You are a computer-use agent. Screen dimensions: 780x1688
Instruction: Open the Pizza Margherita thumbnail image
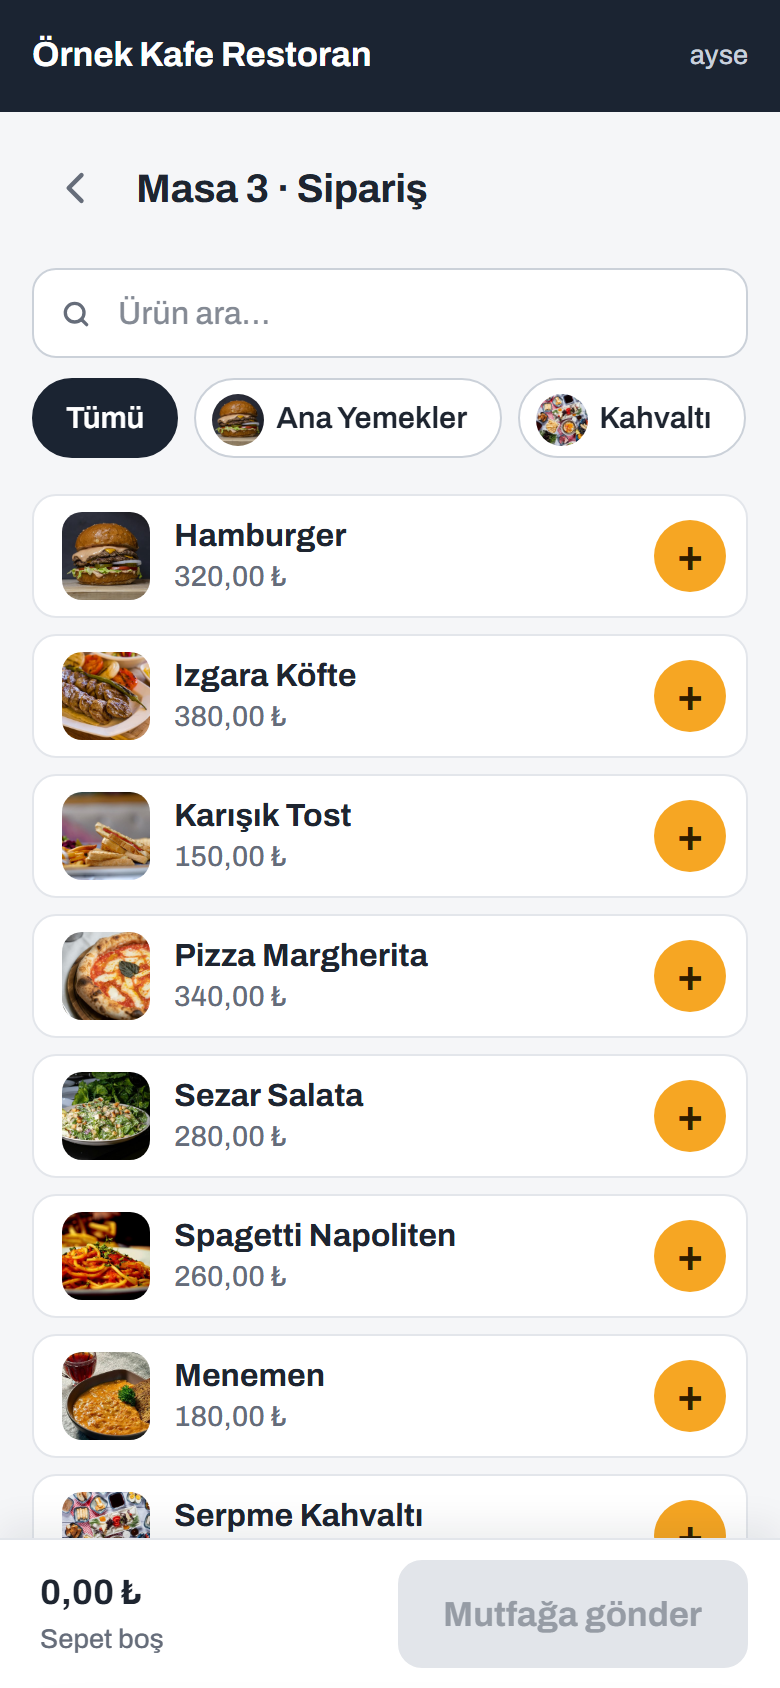[106, 976]
